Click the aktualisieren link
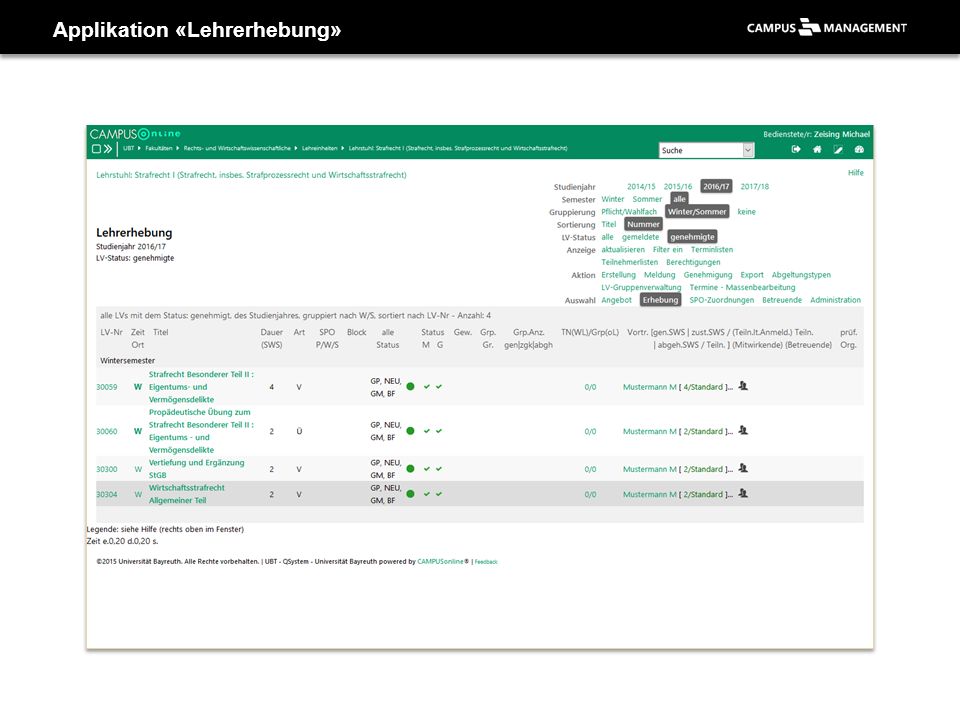 click(x=623, y=250)
